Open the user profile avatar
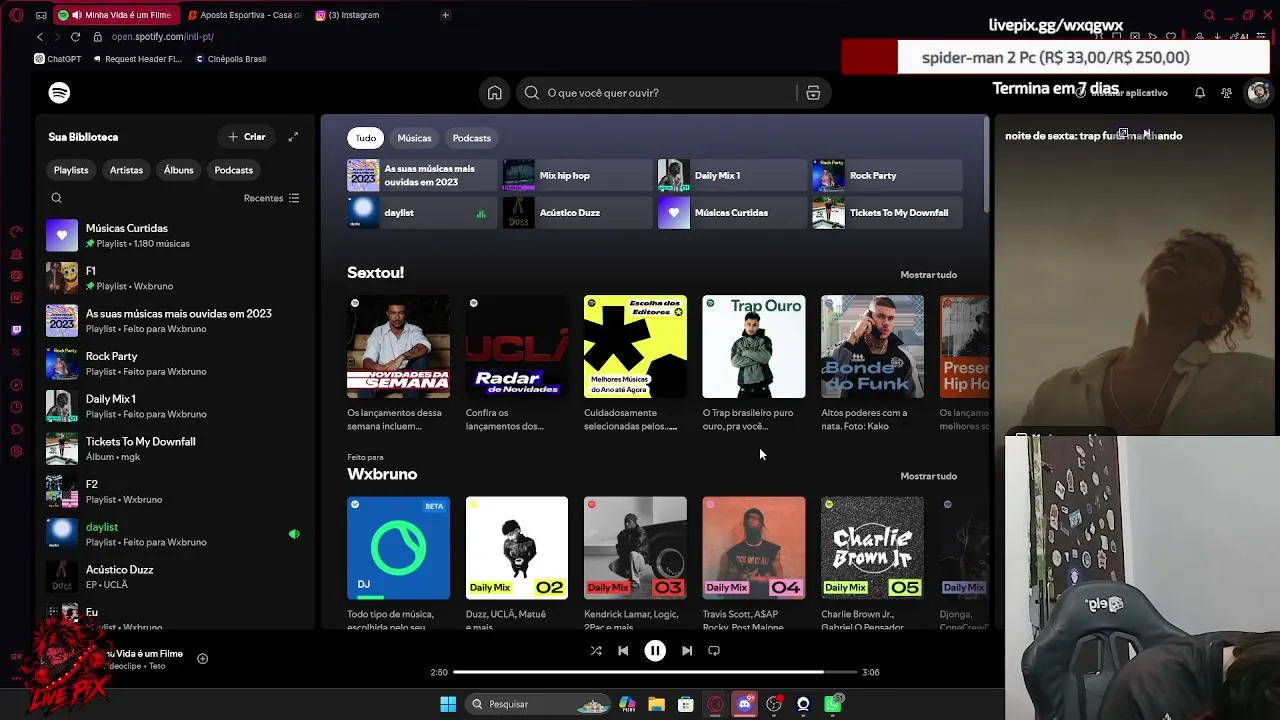Screen dimensions: 1280x720 coord(1258,93)
